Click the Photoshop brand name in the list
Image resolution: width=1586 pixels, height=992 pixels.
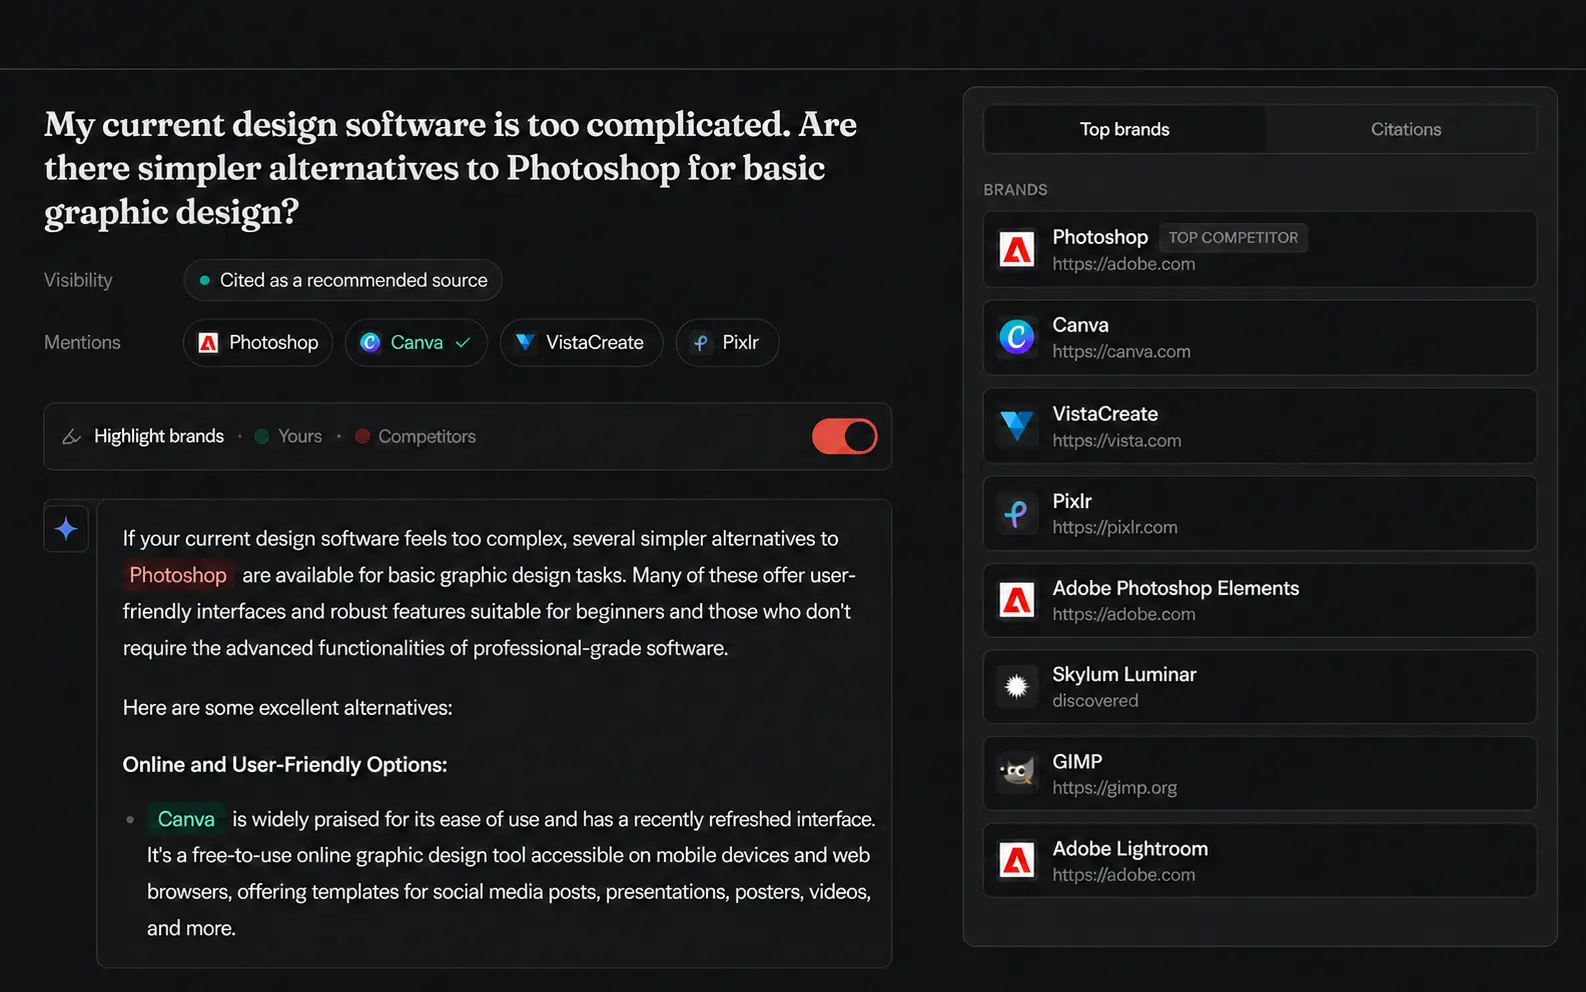click(x=1100, y=237)
